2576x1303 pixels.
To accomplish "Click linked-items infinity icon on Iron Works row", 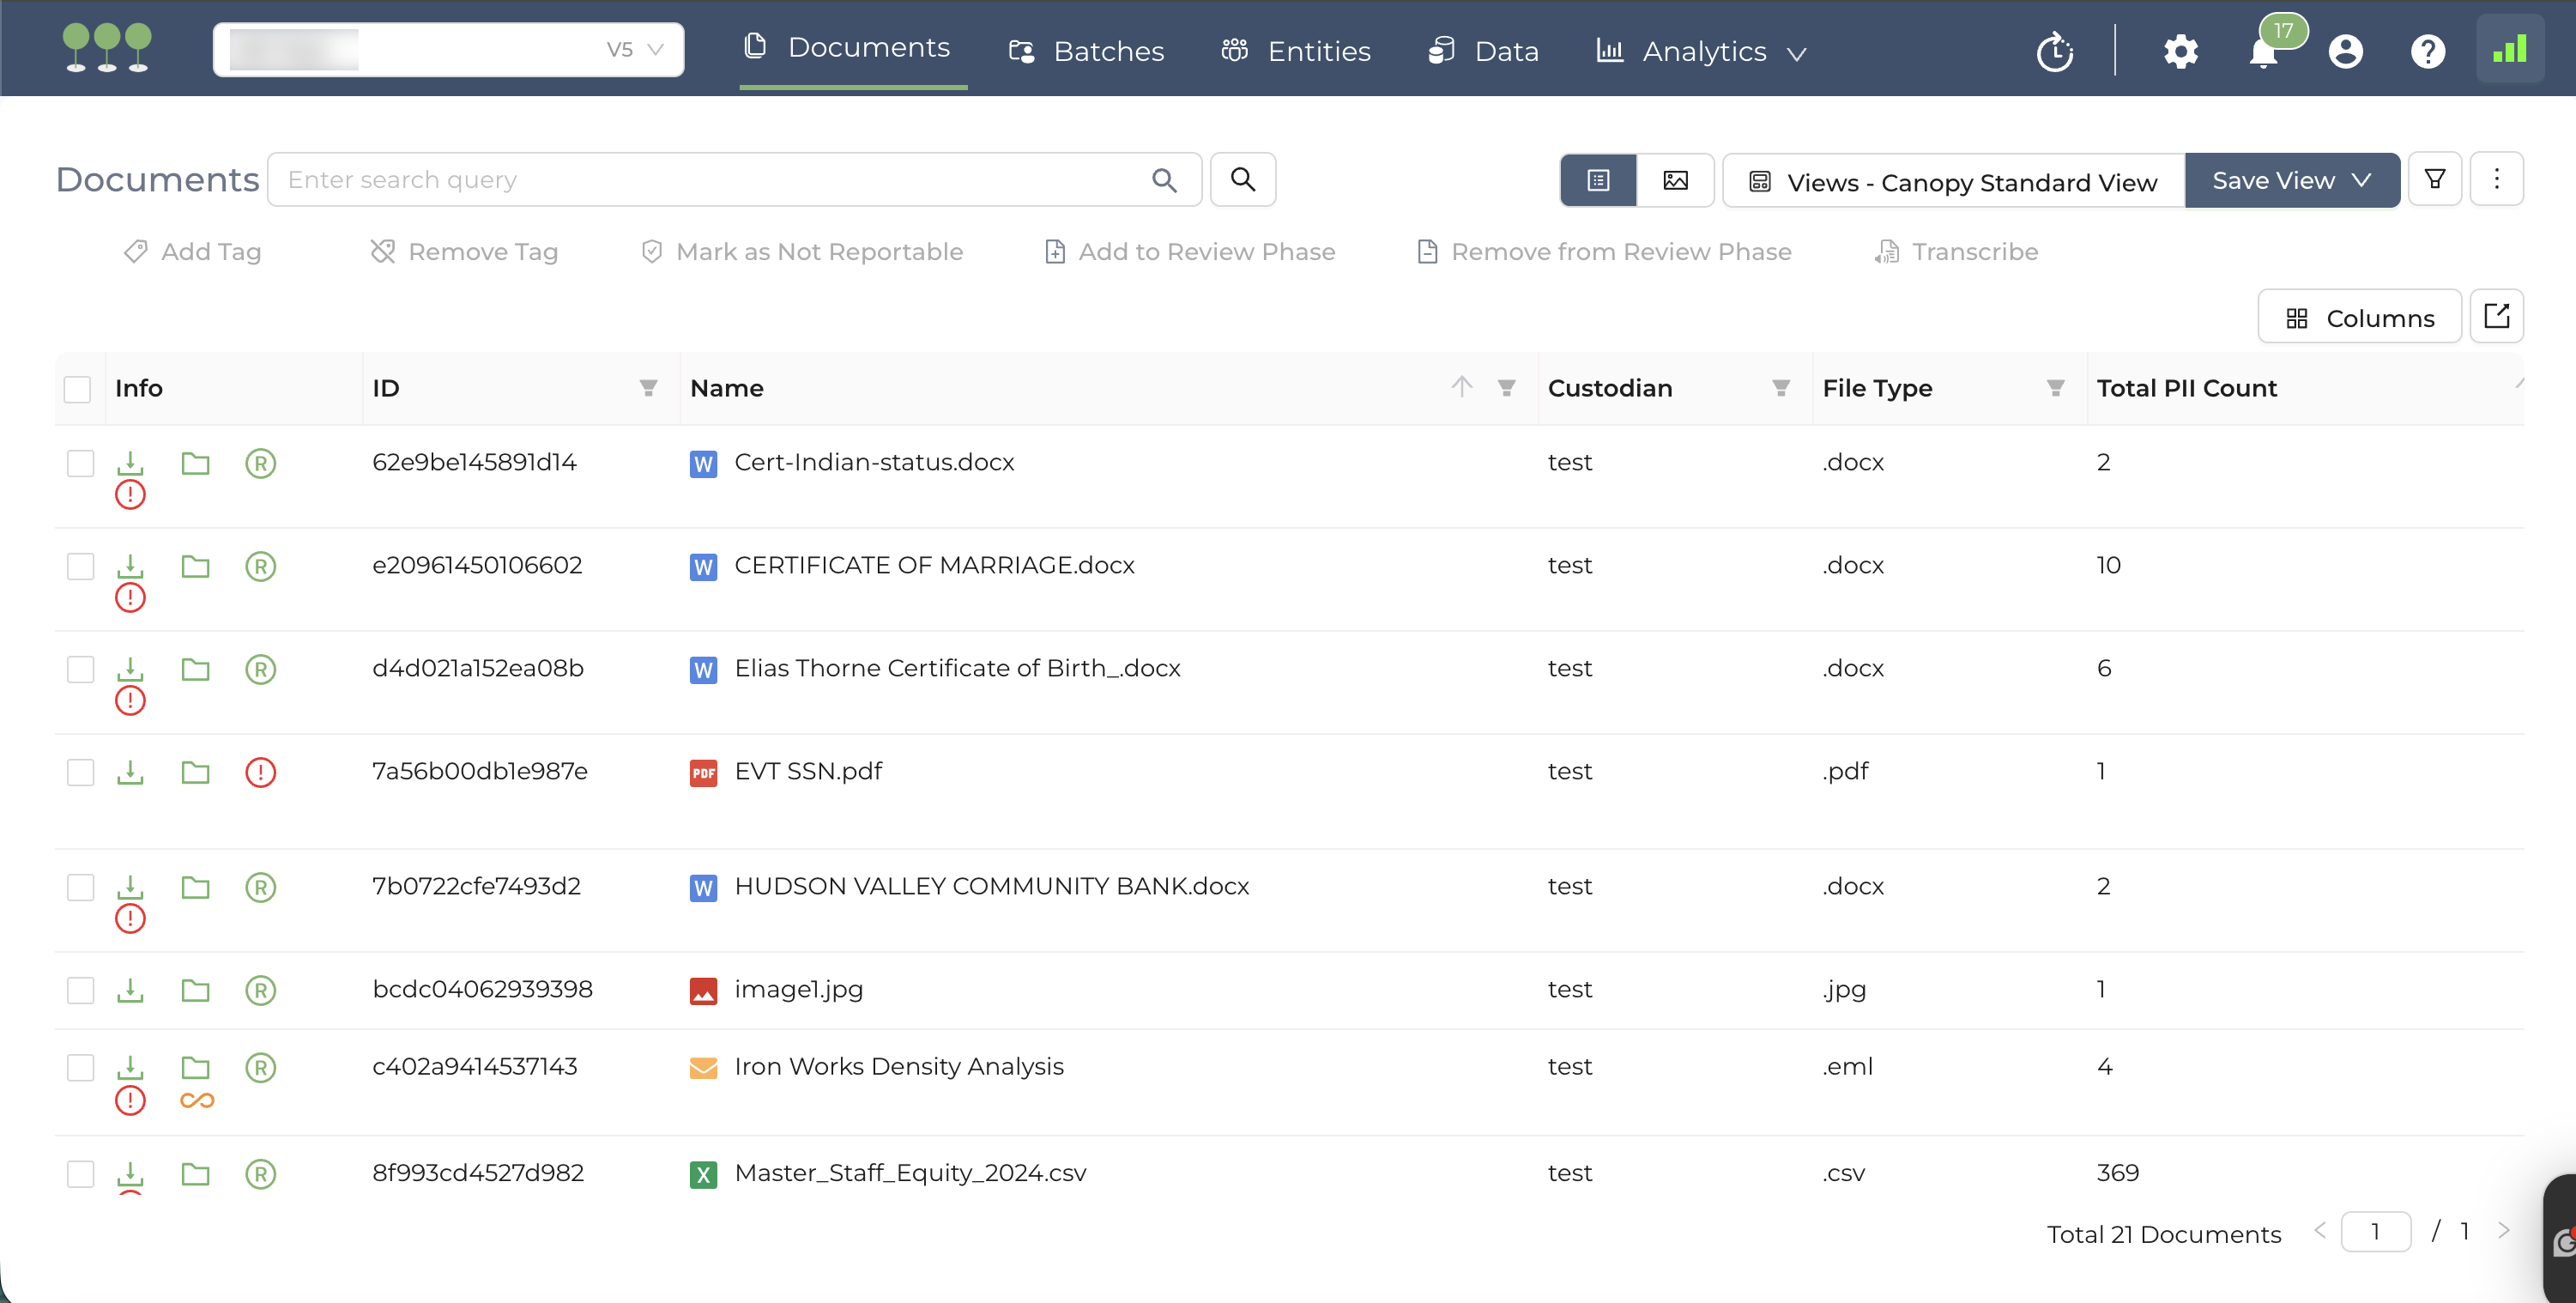I will 197,1101.
